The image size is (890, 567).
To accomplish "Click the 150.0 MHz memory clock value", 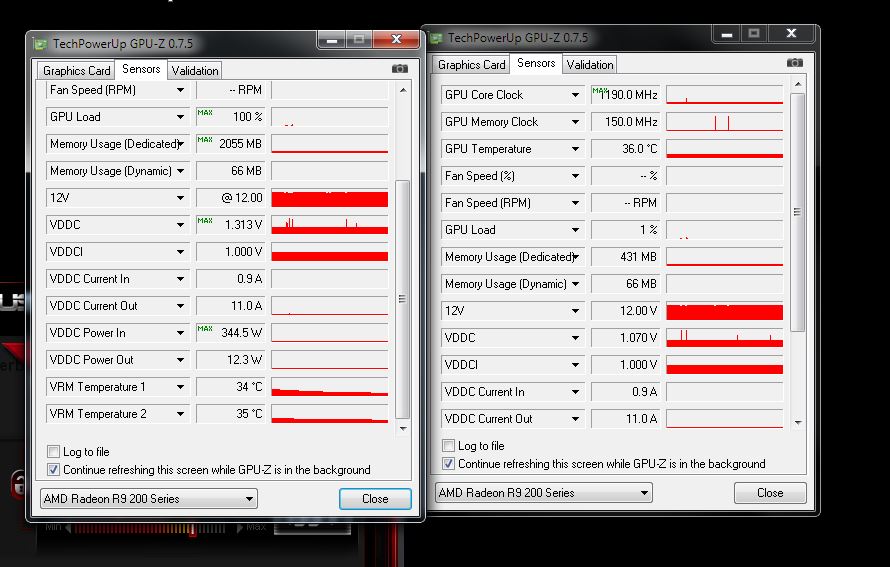I will (625, 122).
